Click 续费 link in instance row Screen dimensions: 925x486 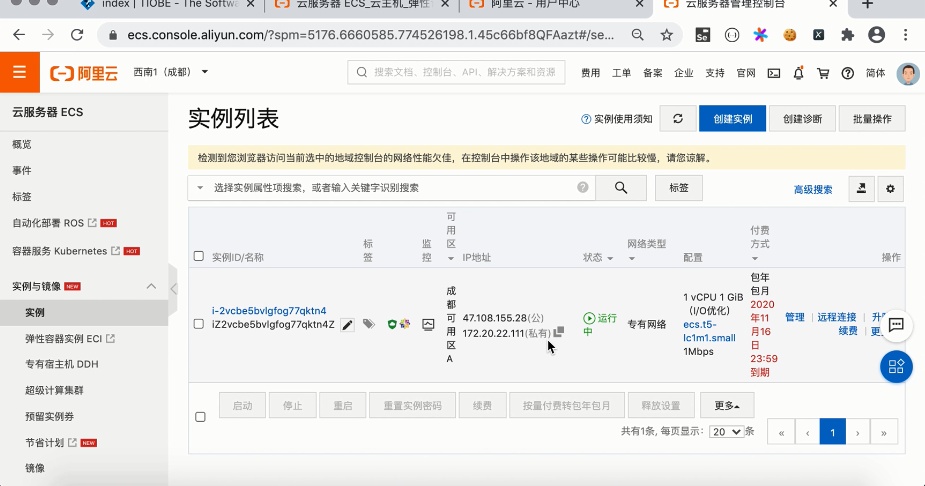(848, 331)
